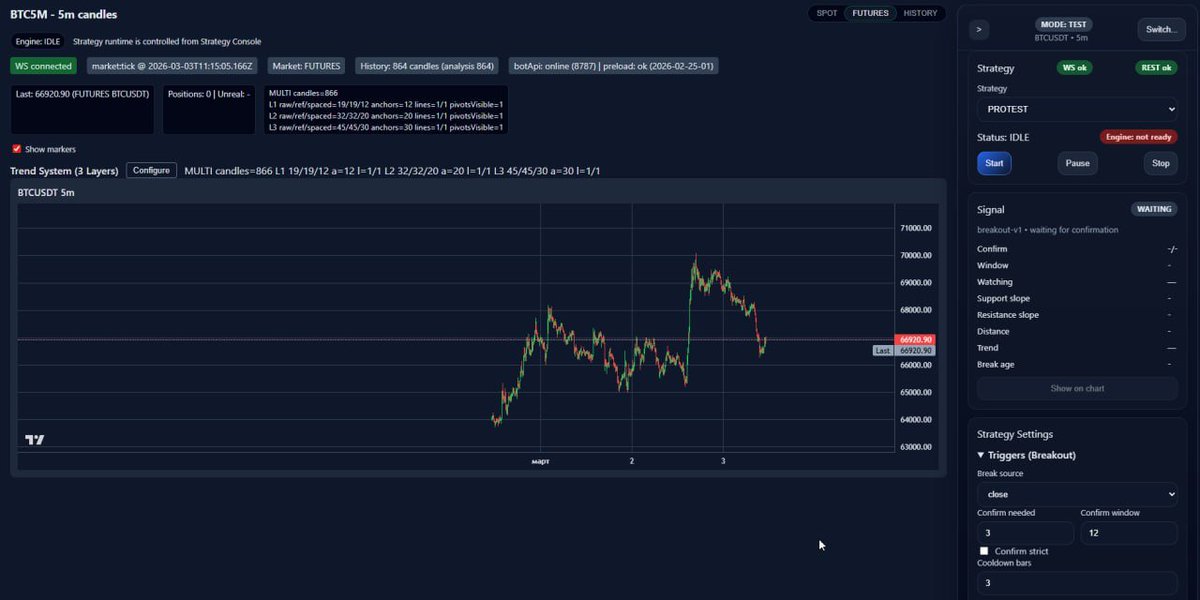Click the 70000.00 price axis label
Image resolution: width=1200 pixels, height=600 pixels.
click(916, 255)
